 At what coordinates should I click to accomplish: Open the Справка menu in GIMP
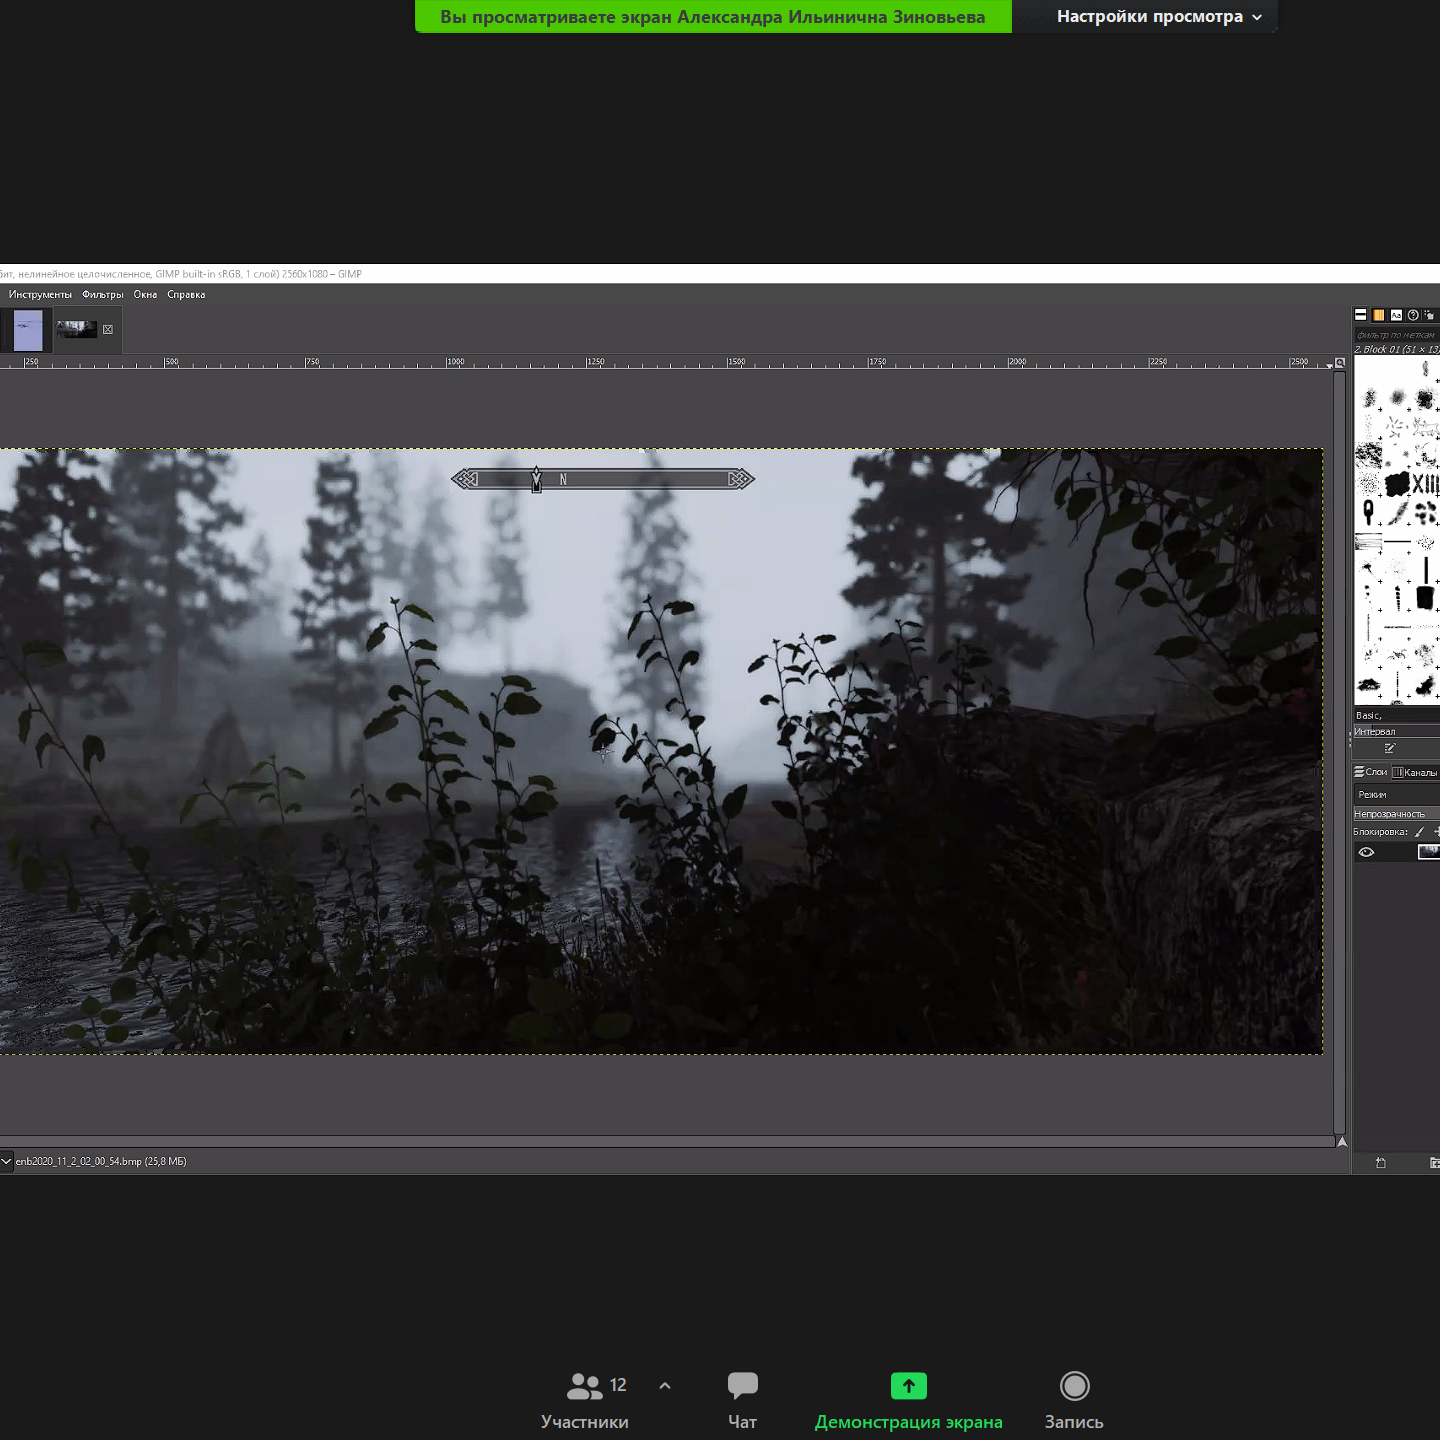186,294
